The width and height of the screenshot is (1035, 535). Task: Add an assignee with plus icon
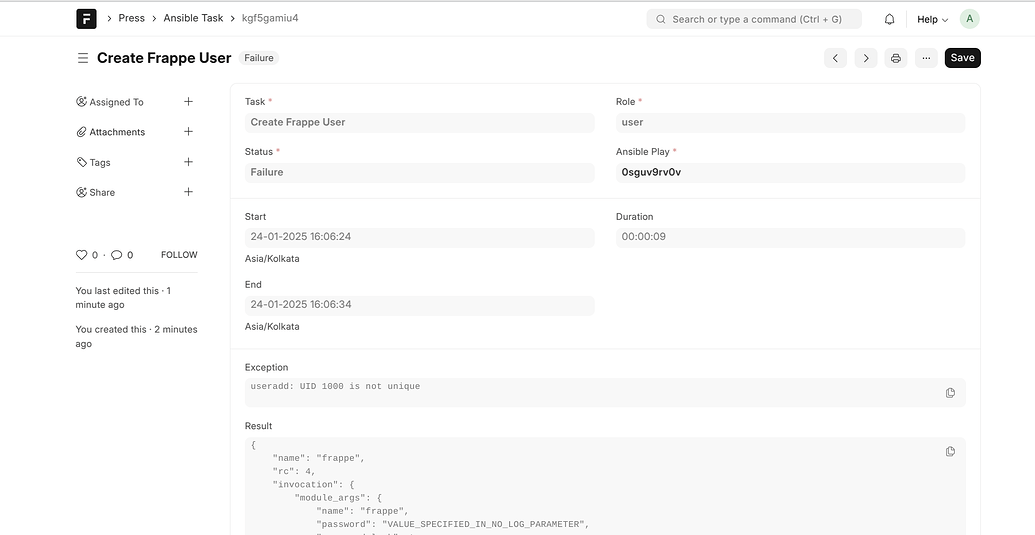coord(188,102)
